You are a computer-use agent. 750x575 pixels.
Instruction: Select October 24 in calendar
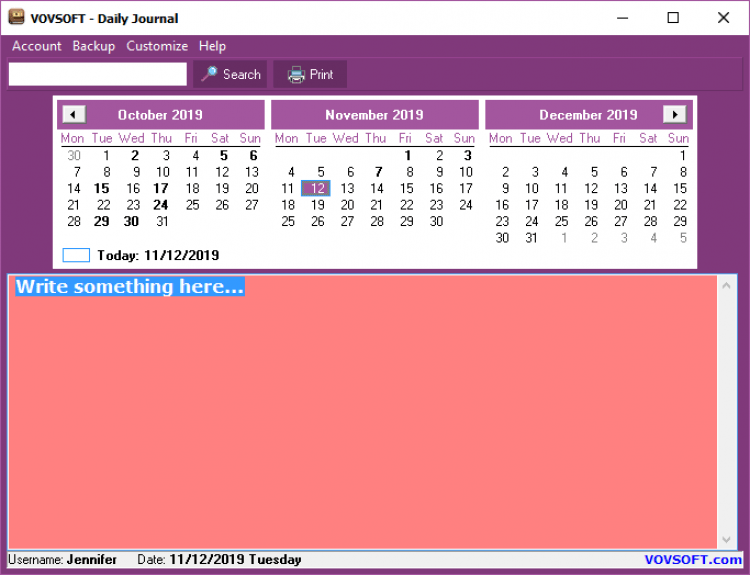point(161,205)
